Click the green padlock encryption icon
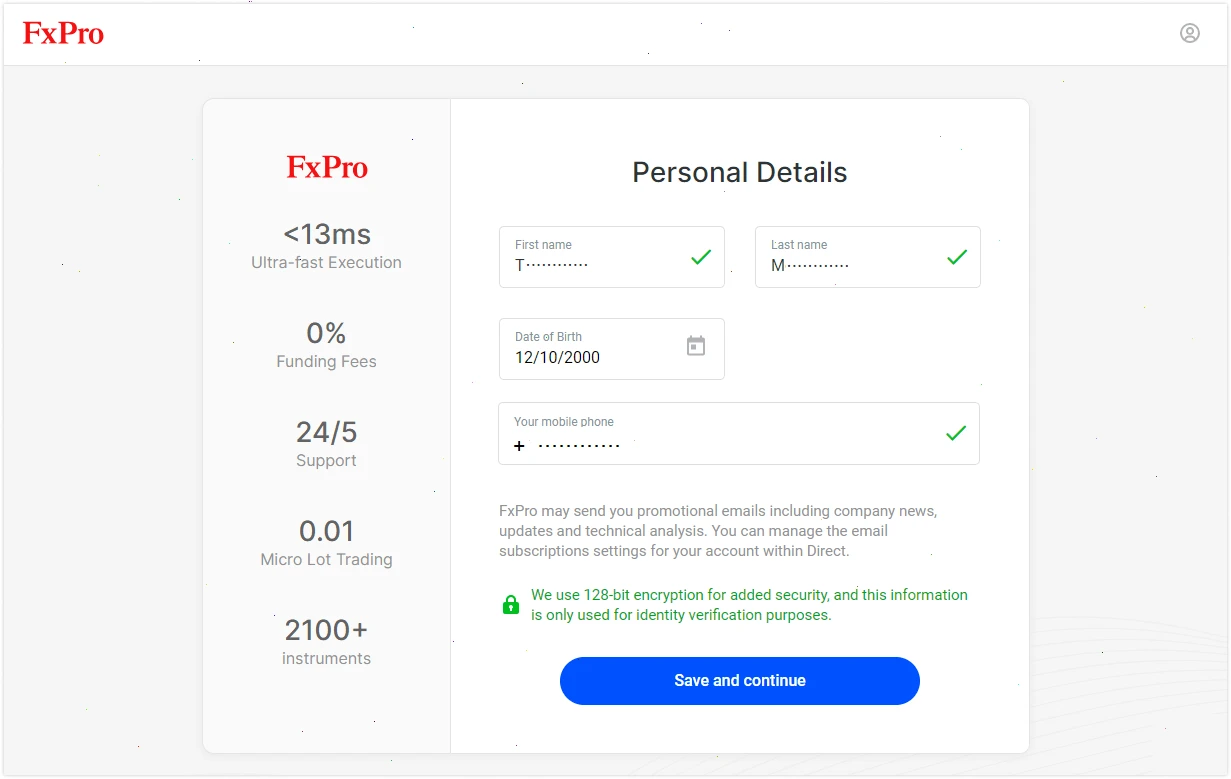This screenshot has width=1231, height=779. click(510, 604)
